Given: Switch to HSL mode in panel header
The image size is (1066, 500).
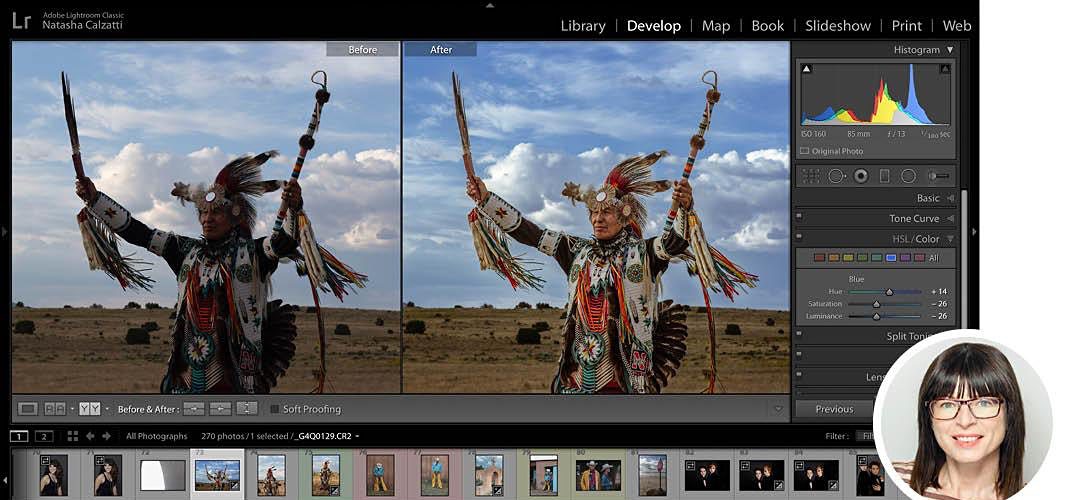Looking at the screenshot, I should (901, 239).
